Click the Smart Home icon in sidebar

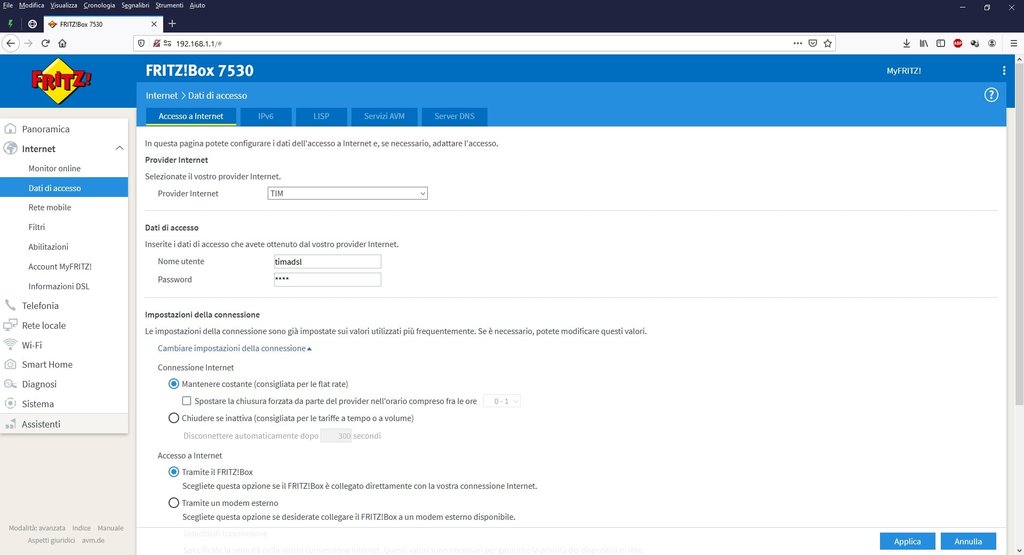(10, 364)
